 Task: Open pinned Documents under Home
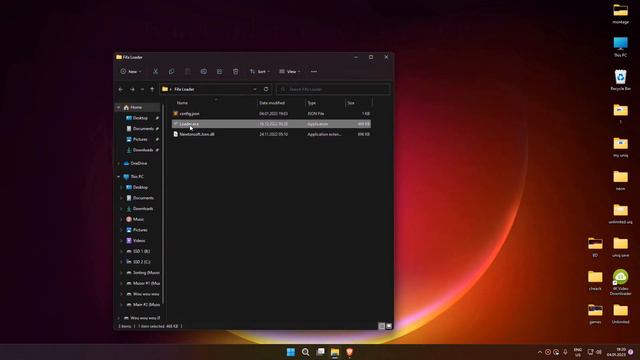pyautogui.click(x=142, y=129)
